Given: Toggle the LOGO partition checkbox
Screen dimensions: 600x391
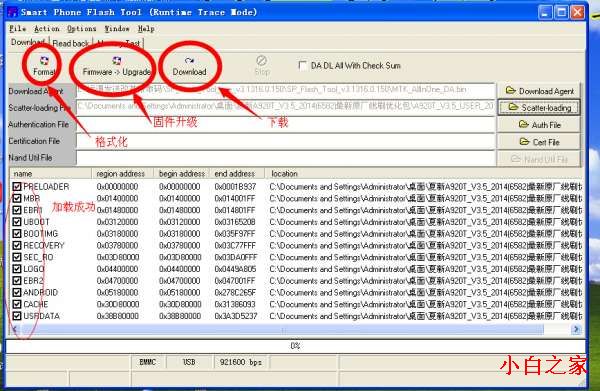Looking at the screenshot, I should coord(16,269).
